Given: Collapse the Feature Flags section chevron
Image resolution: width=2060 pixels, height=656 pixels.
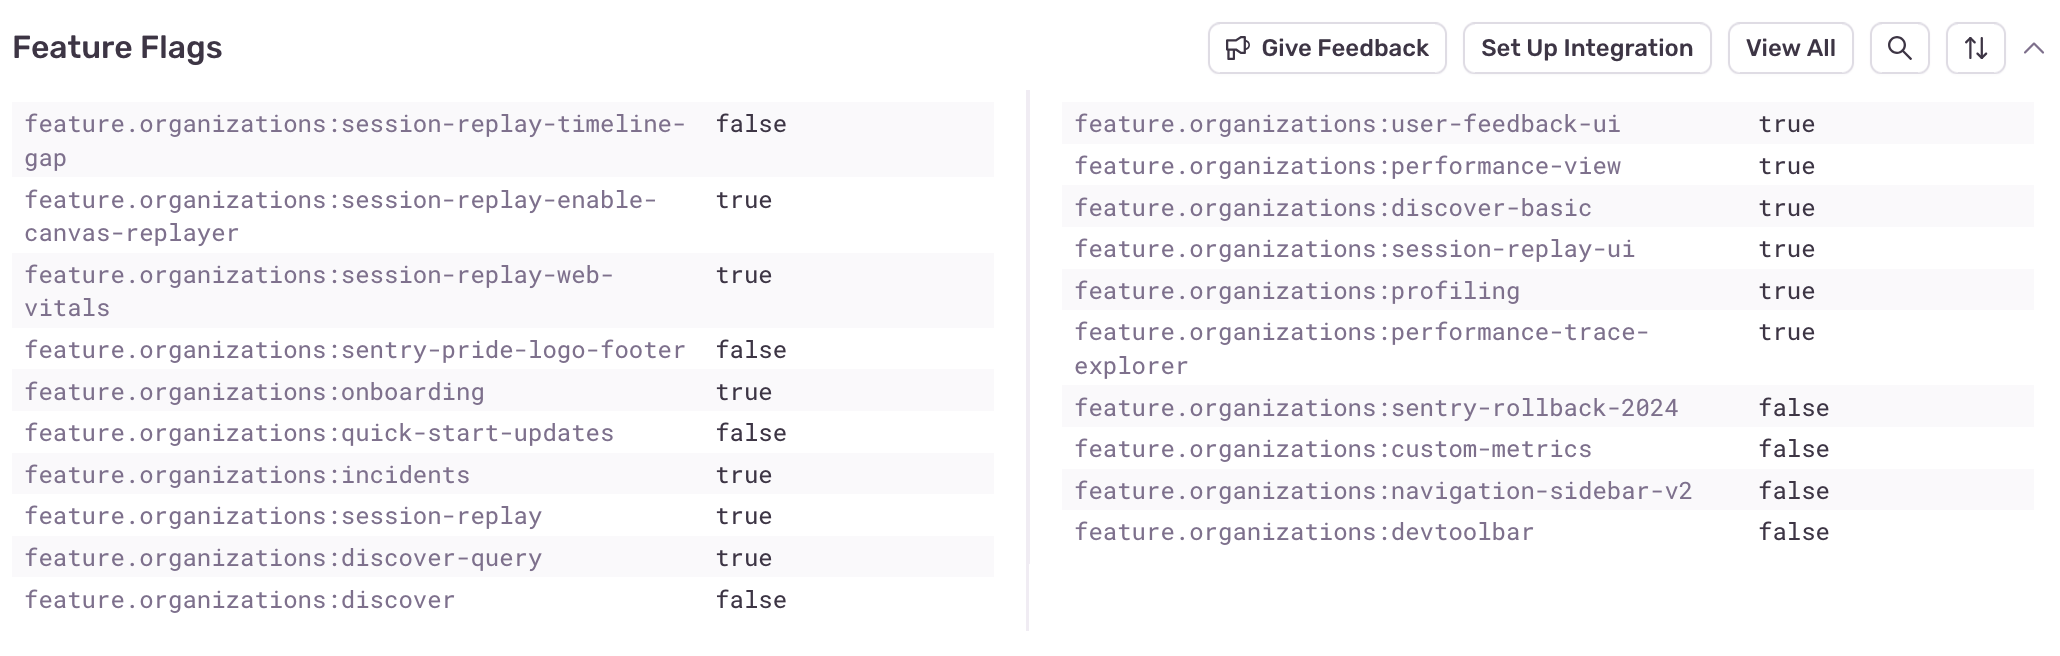Looking at the screenshot, I should point(2033,48).
